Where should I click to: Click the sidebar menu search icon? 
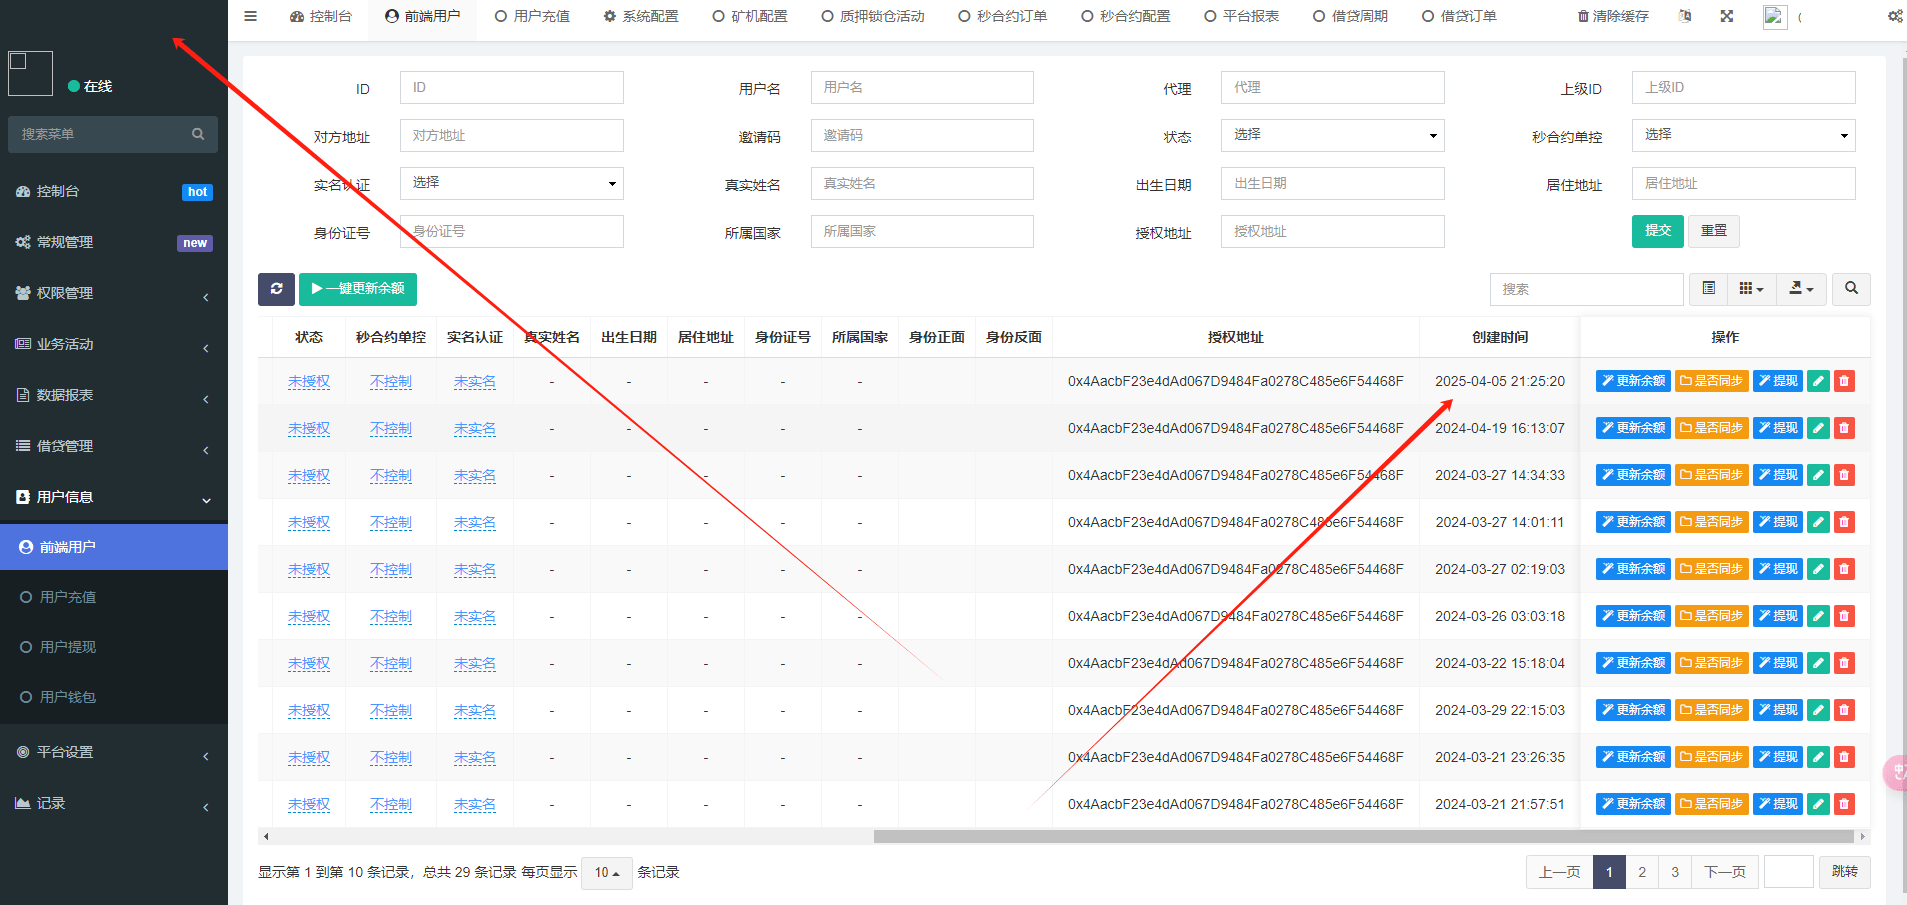[x=198, y=134]
